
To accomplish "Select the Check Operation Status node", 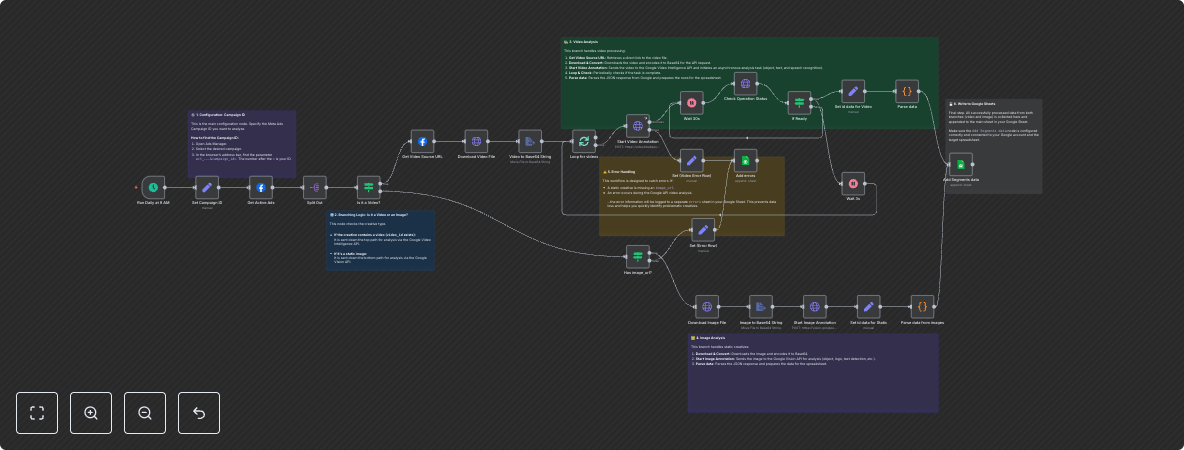I will [745, 84].
